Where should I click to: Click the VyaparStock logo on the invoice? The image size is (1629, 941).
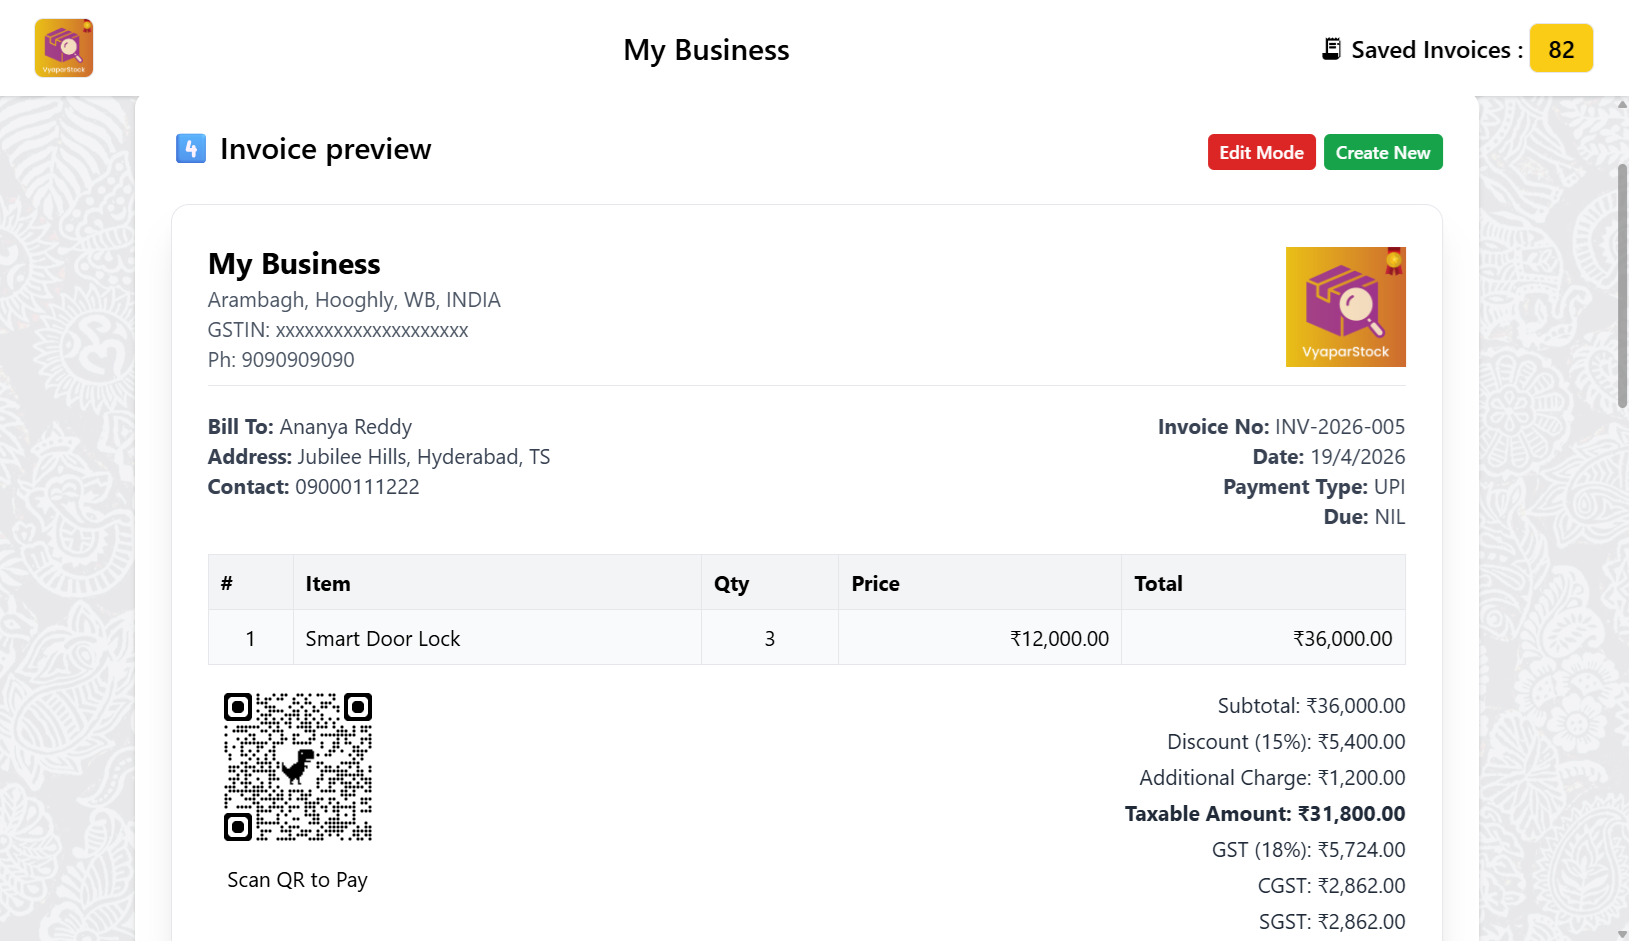coord(1346,307)
